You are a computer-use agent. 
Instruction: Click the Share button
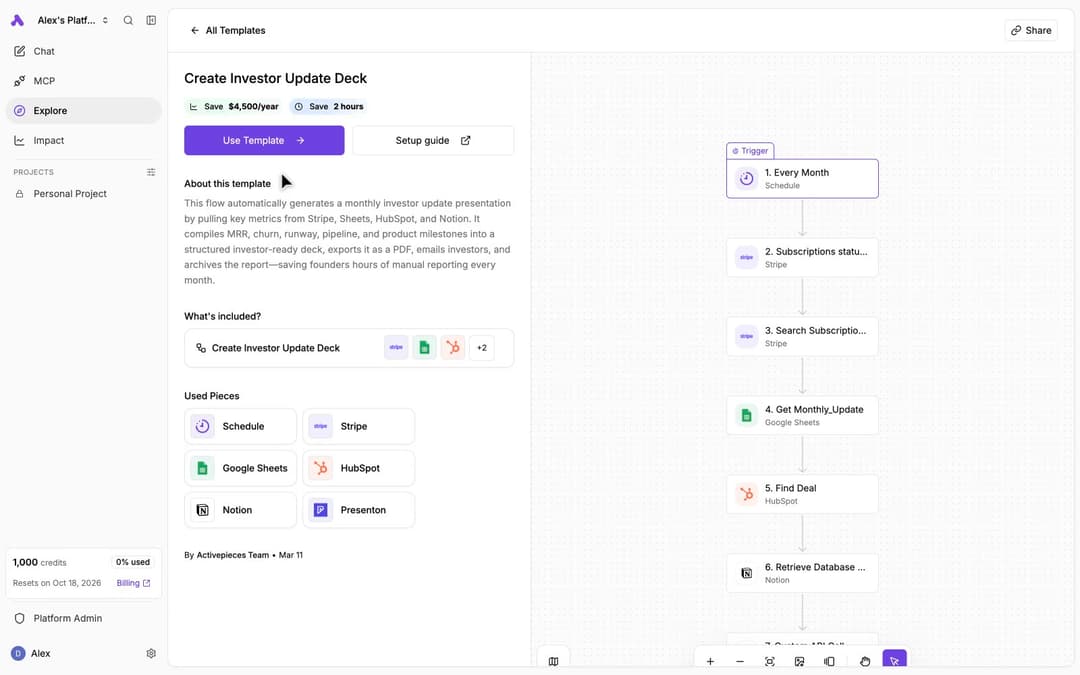pos(1030,30)
